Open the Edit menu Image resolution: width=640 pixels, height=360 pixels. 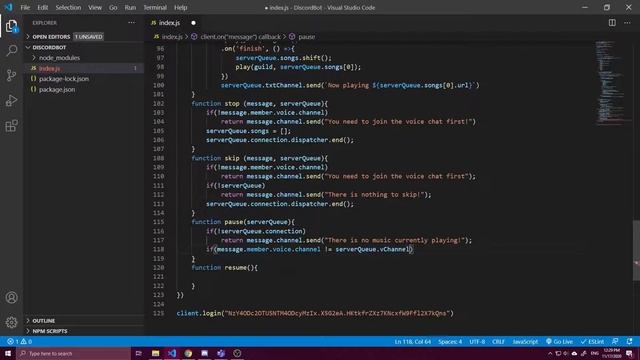coord(42,7)
